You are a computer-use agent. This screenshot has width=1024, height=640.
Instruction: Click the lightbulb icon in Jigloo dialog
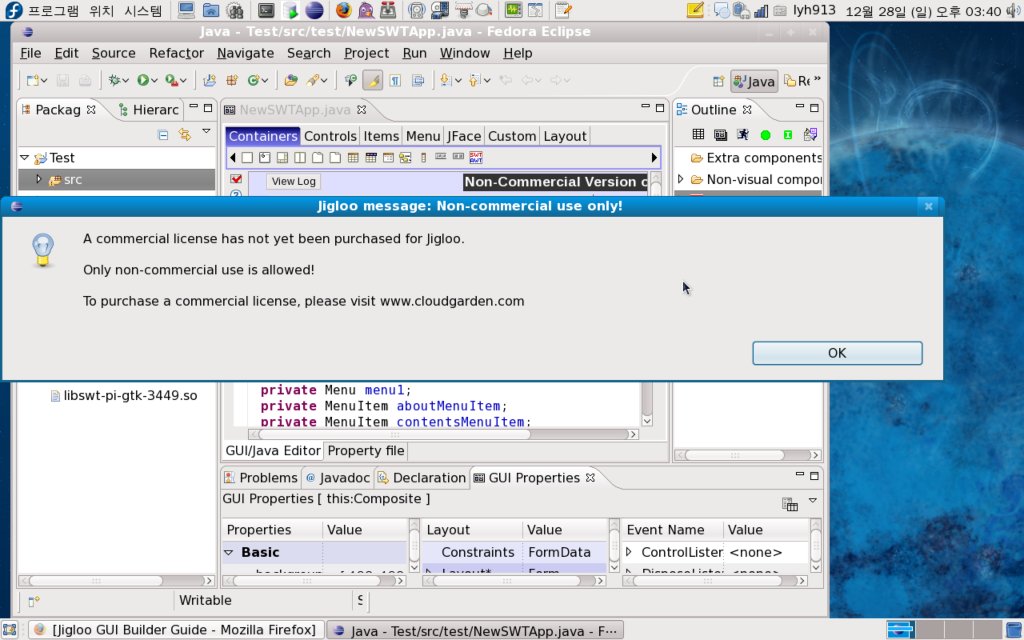pos(42,250)
